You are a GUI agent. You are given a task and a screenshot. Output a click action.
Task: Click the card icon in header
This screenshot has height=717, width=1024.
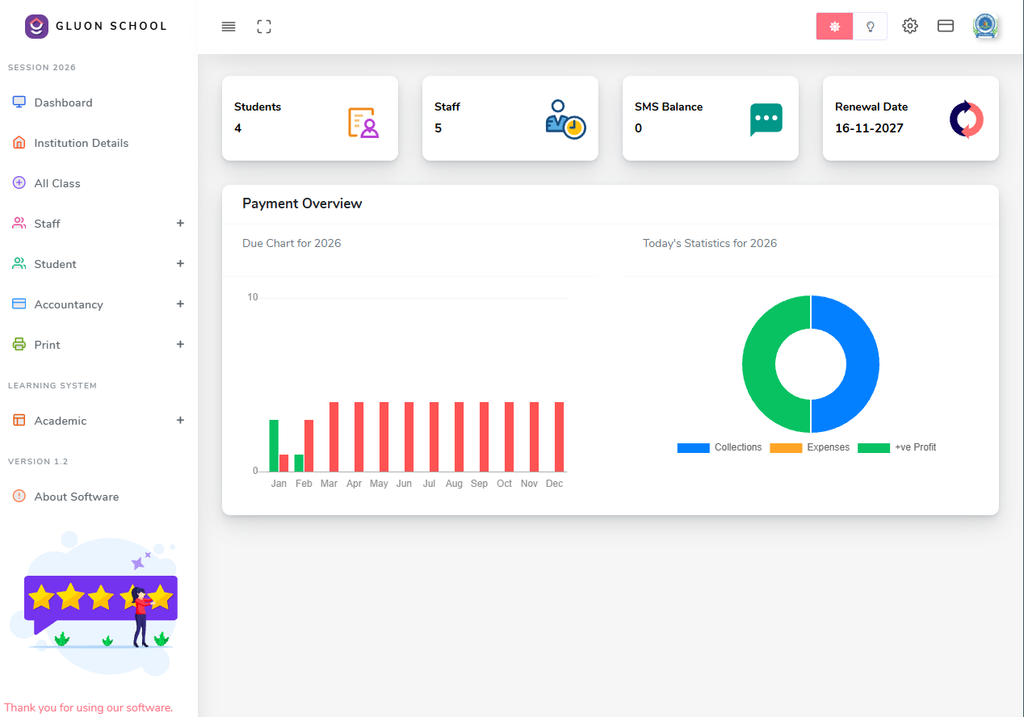(x=946, y=26)
